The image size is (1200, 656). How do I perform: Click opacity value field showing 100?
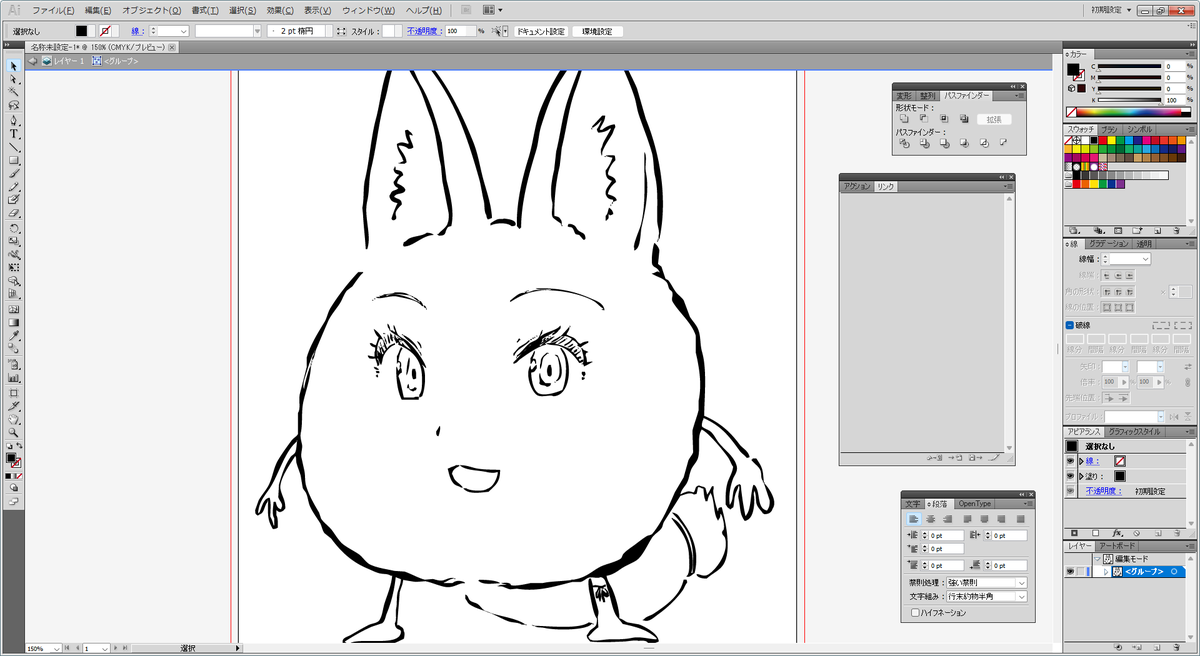point(460,31)
